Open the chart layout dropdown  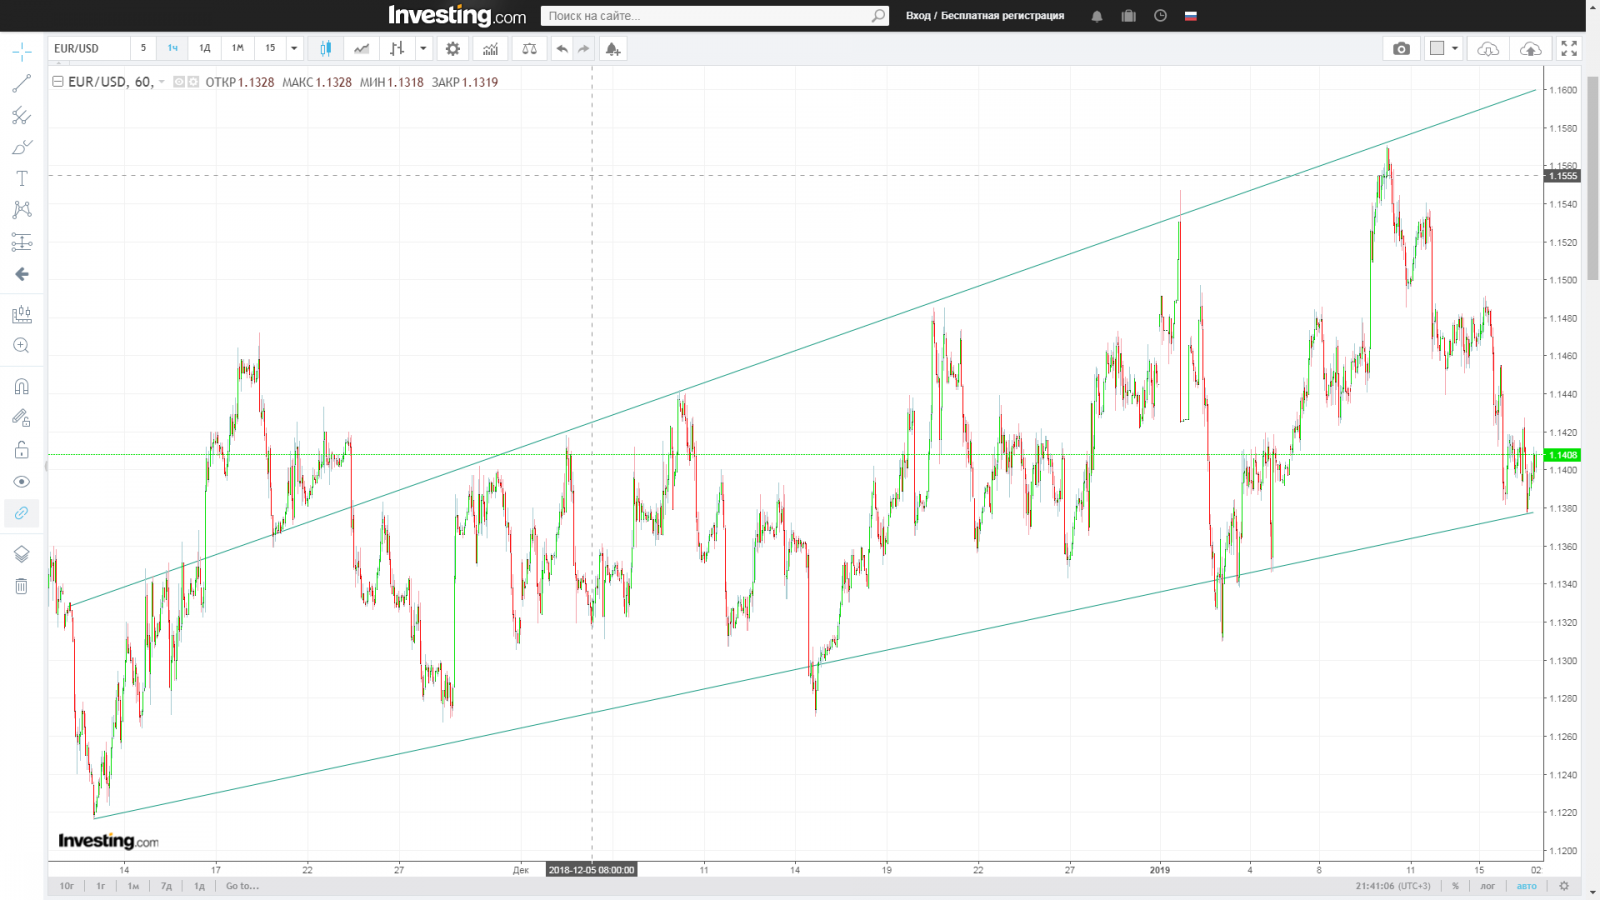(x=1444, y=48)
